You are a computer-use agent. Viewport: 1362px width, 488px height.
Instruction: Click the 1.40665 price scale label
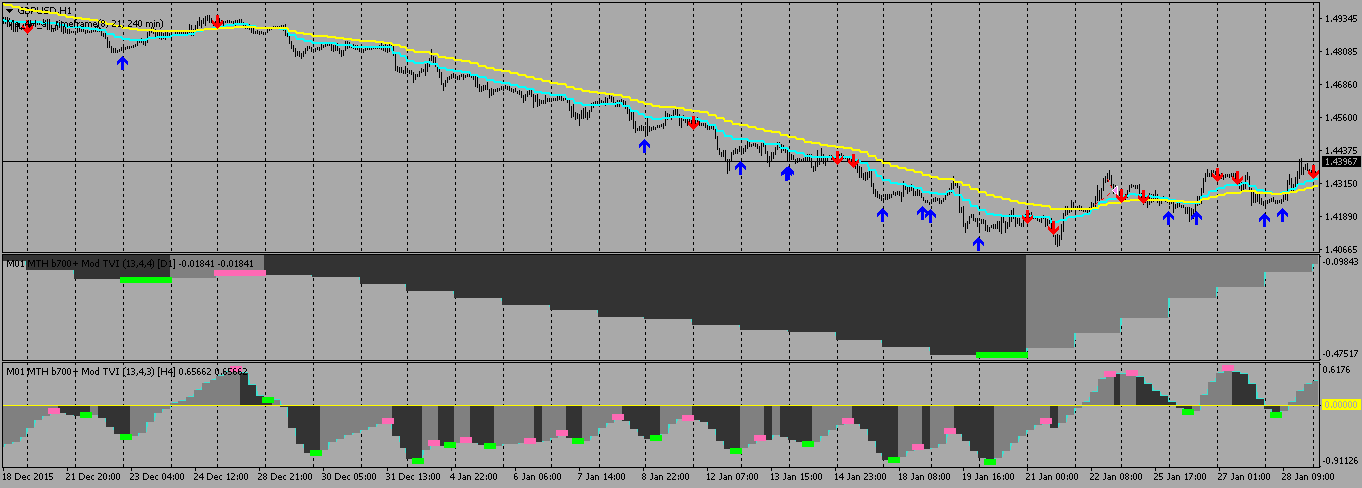(1340, 250)
